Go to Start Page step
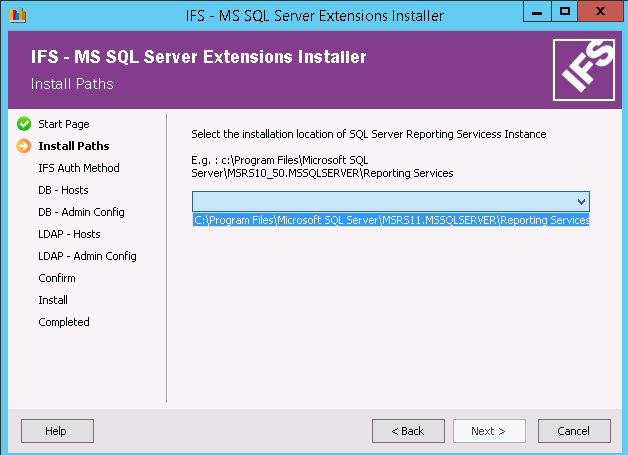Screen dimensions: 628x455 coord(64,124)
